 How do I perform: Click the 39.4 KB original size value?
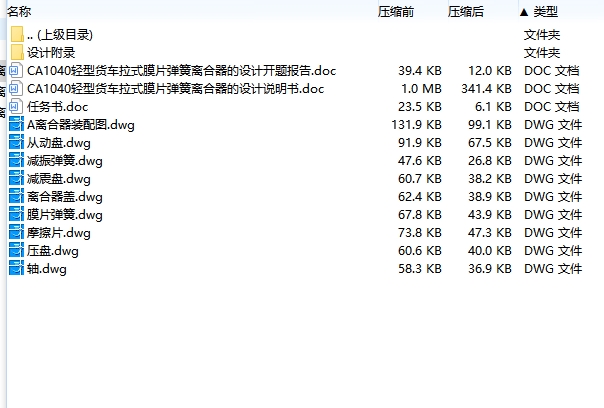point(420,71)
